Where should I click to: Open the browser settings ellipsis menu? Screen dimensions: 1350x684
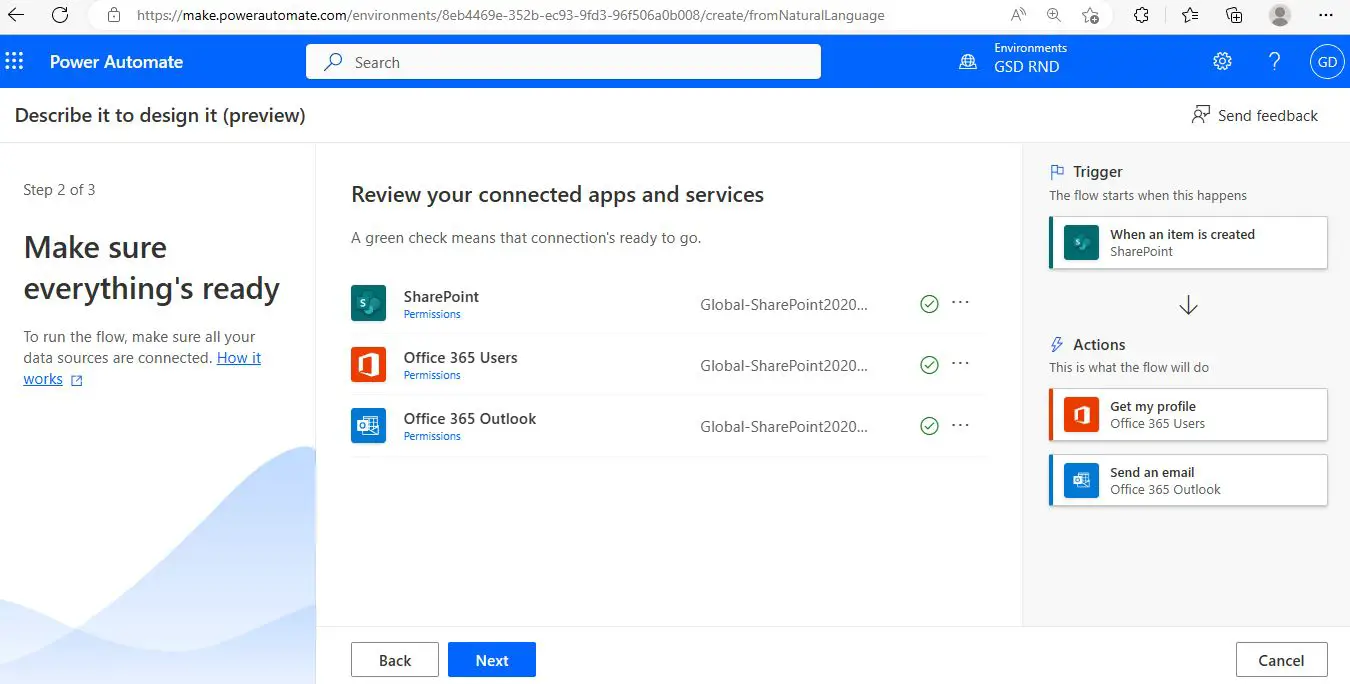point(1327,15)
